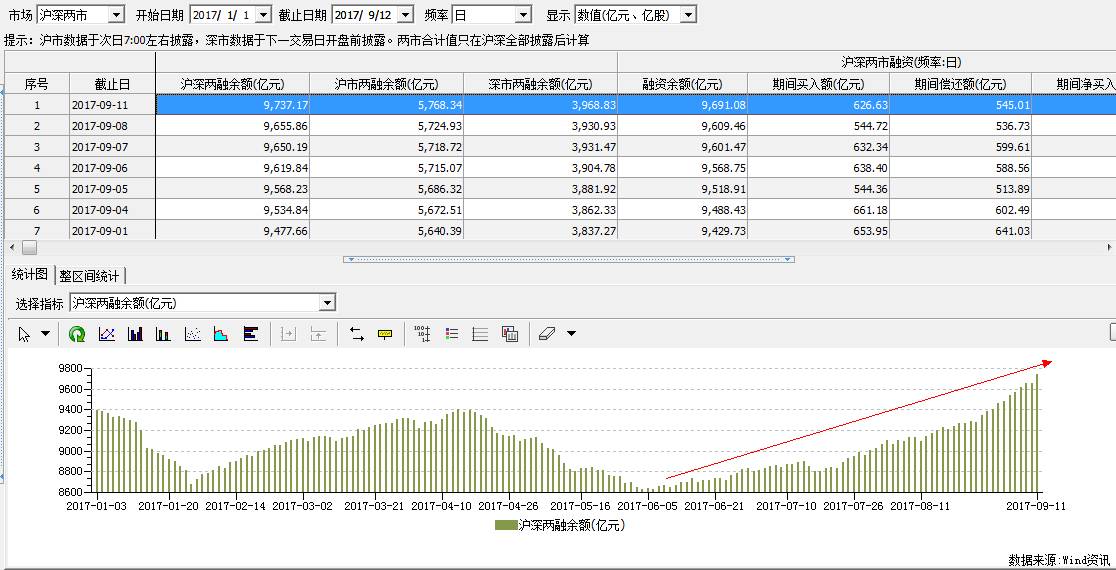Screen dimensions: 1116x570
Task: Open the 开始日期 start date dropdown
Action: click(263, 14)
